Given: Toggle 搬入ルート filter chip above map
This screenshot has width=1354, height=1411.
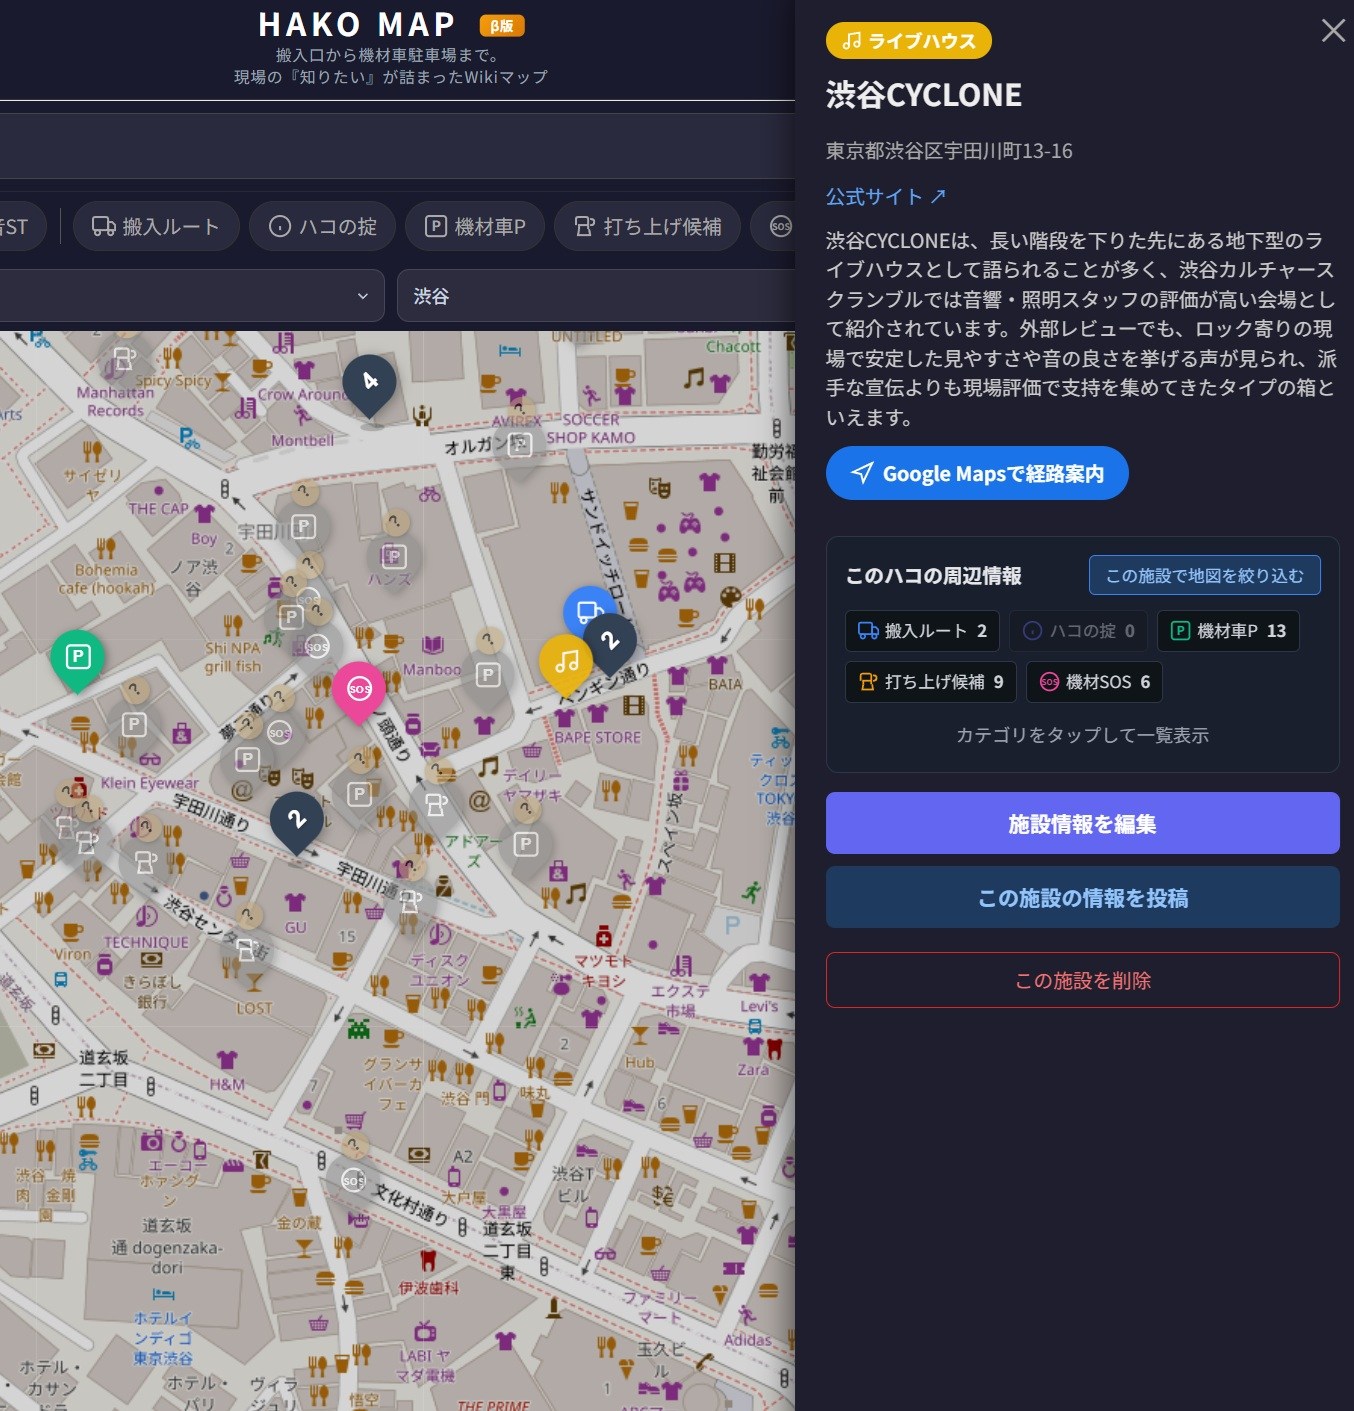Looking at the screenshot, I should pyautogui.click(x=156, y=226).
